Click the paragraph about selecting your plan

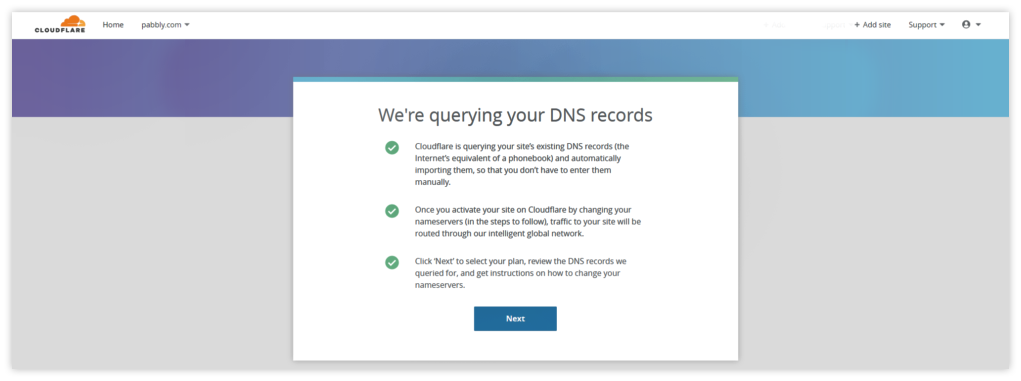521,273
